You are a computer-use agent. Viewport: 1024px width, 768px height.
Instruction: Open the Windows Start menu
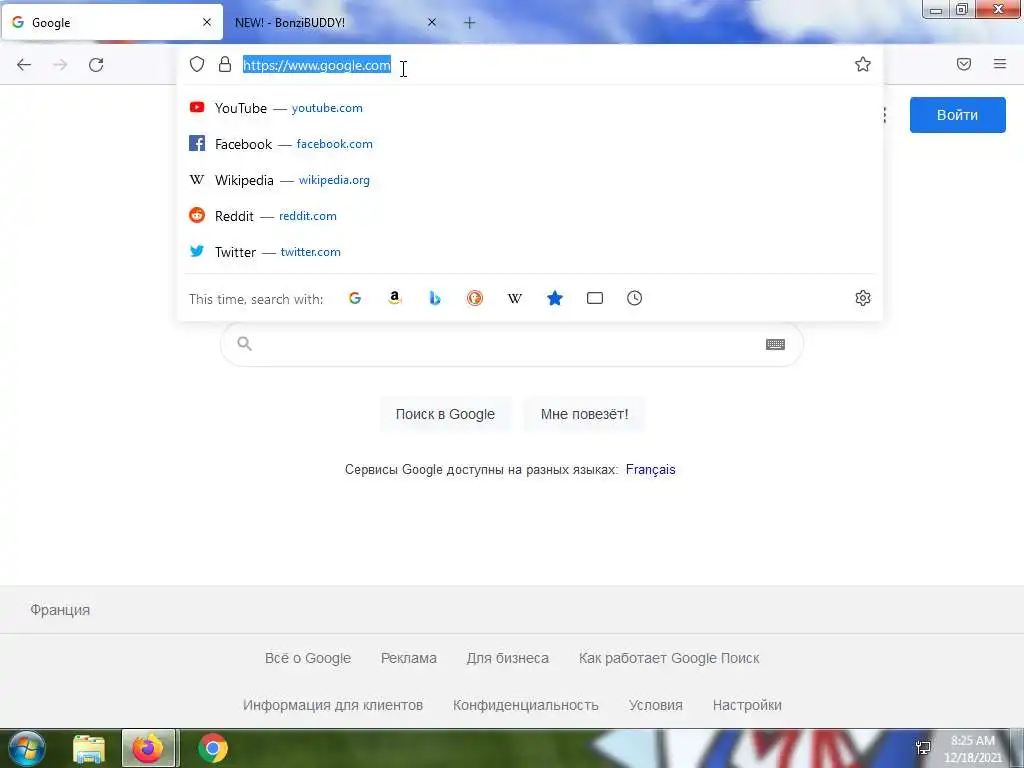(x=27, y=748)
